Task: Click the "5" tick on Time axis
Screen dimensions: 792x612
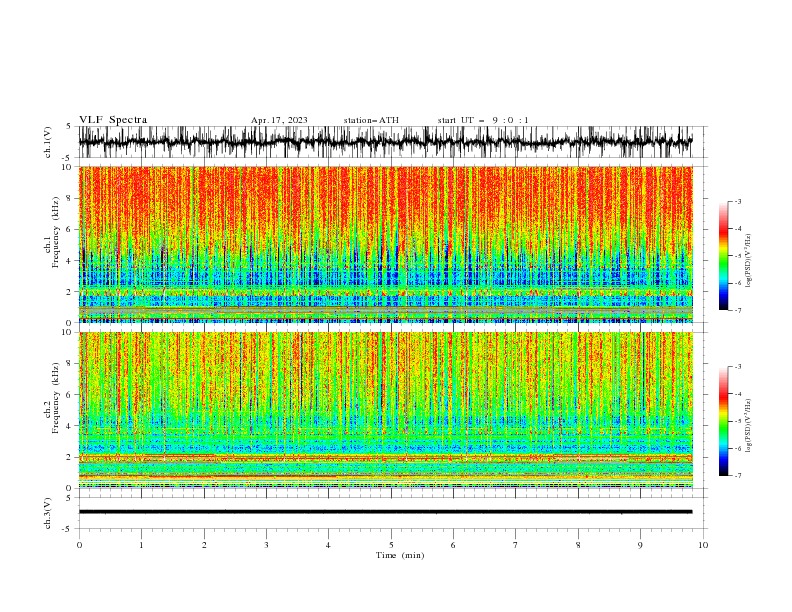Action: tap(391, 545)
